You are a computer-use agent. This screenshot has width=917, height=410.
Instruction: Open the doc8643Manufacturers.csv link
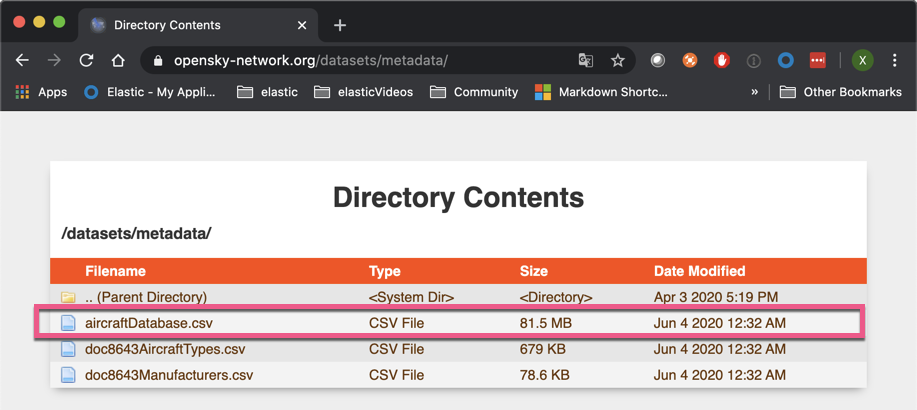click(x=169, y=375)
